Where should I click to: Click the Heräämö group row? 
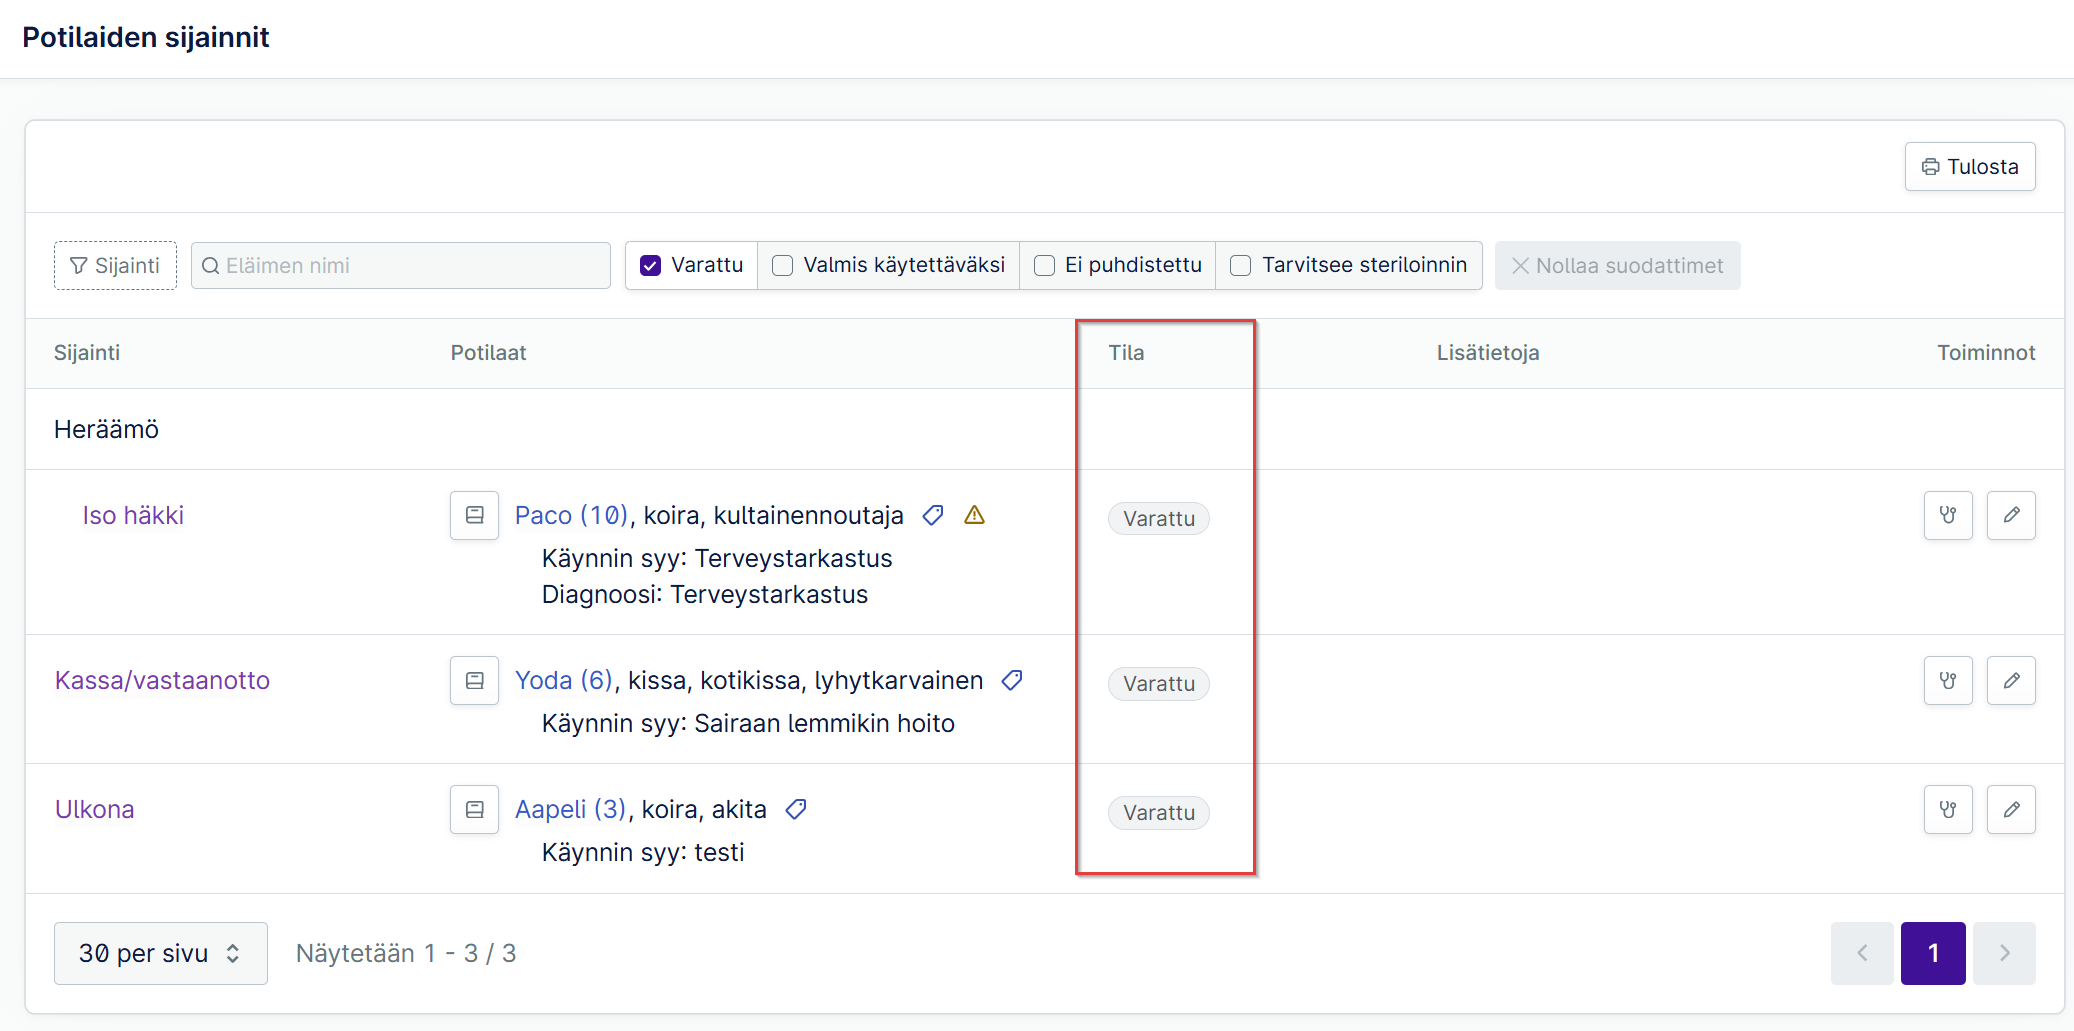tap(1045, 429)
